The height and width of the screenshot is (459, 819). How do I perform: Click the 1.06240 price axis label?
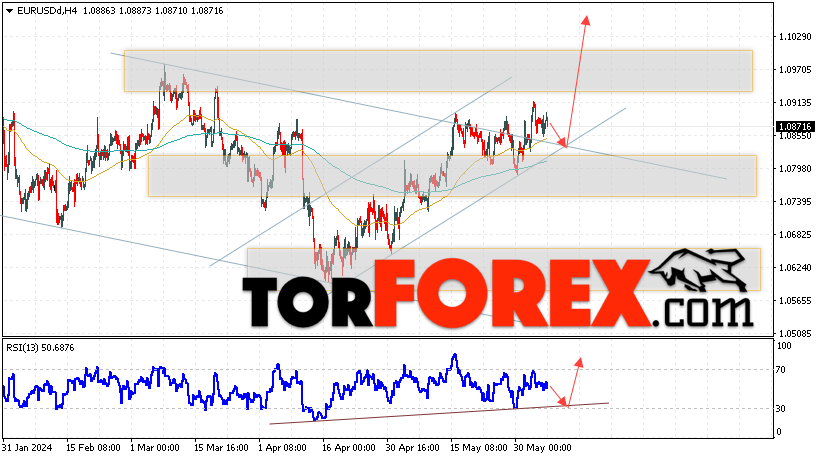pos(795,267)
